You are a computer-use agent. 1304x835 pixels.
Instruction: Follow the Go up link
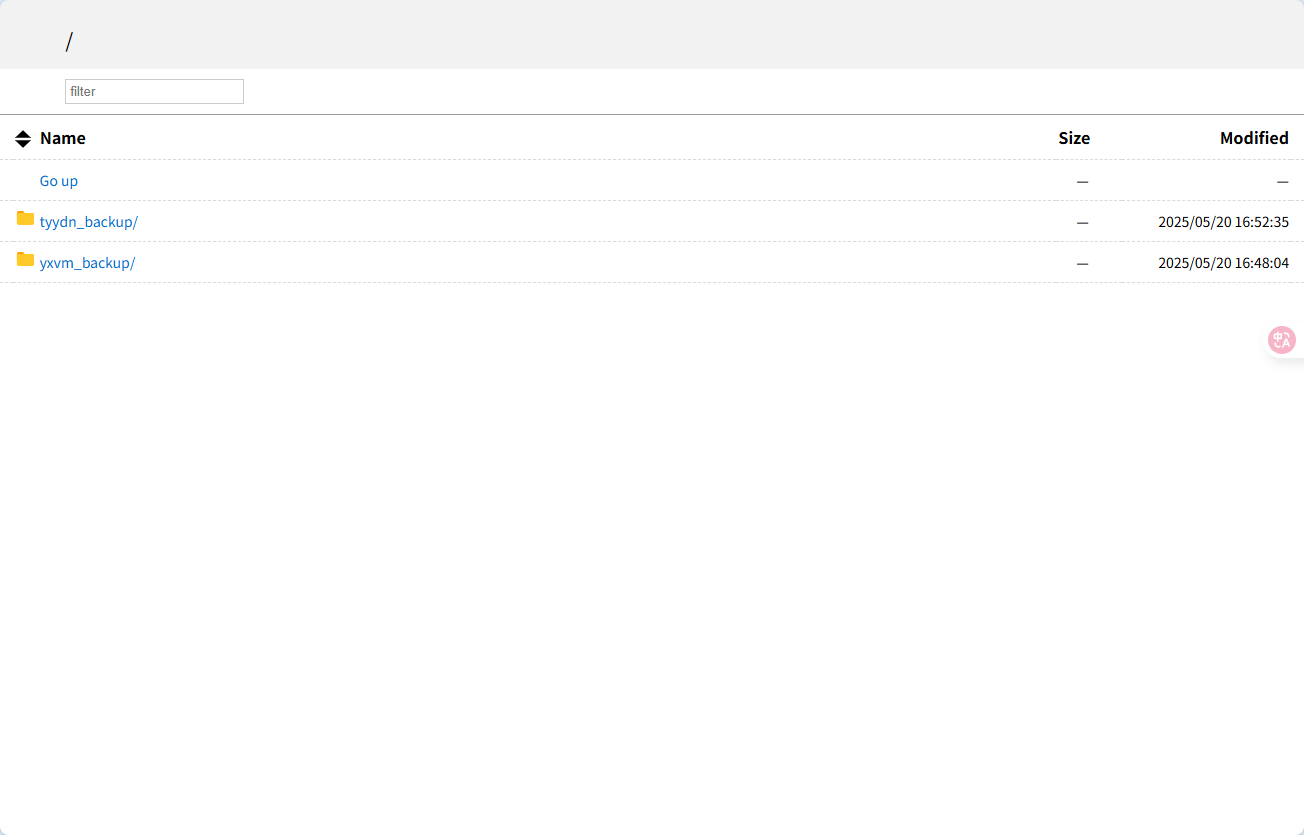[59, 181]
